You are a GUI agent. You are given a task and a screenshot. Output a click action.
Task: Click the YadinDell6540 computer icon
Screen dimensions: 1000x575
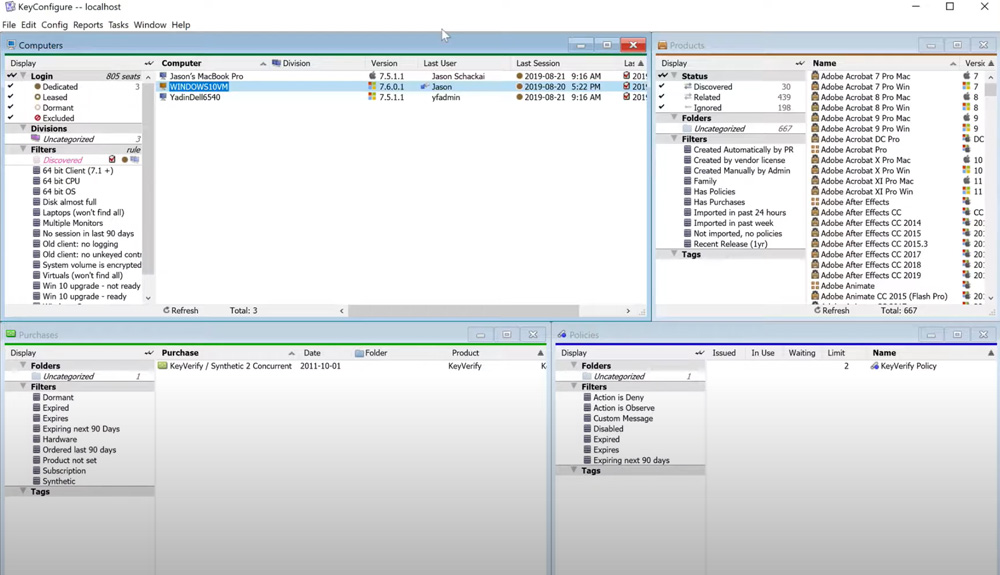pyautogui.click(x=163, y=97)
